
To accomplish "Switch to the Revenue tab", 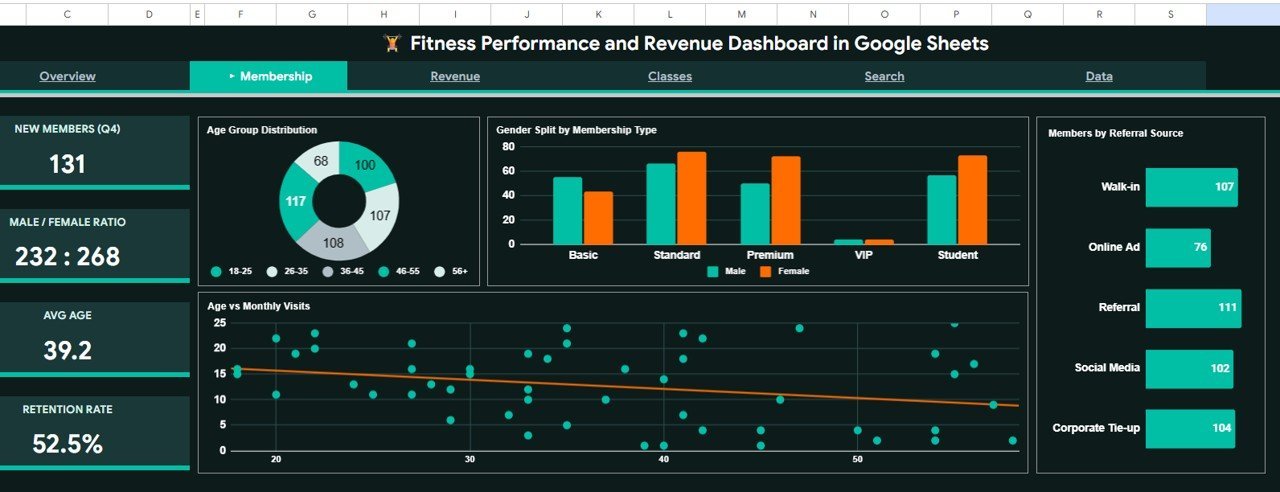I will tap(455, 76).
